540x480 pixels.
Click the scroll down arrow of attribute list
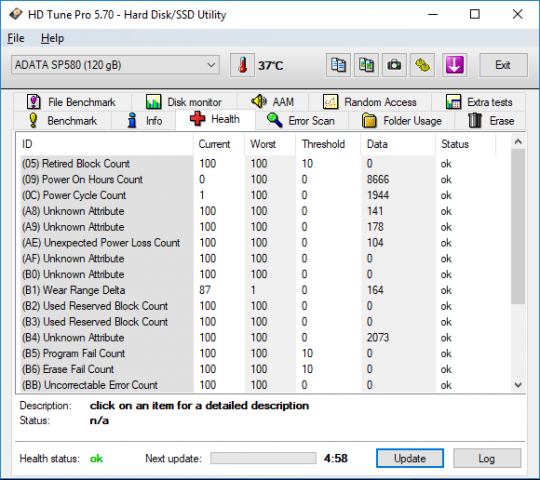pos(518,385)
